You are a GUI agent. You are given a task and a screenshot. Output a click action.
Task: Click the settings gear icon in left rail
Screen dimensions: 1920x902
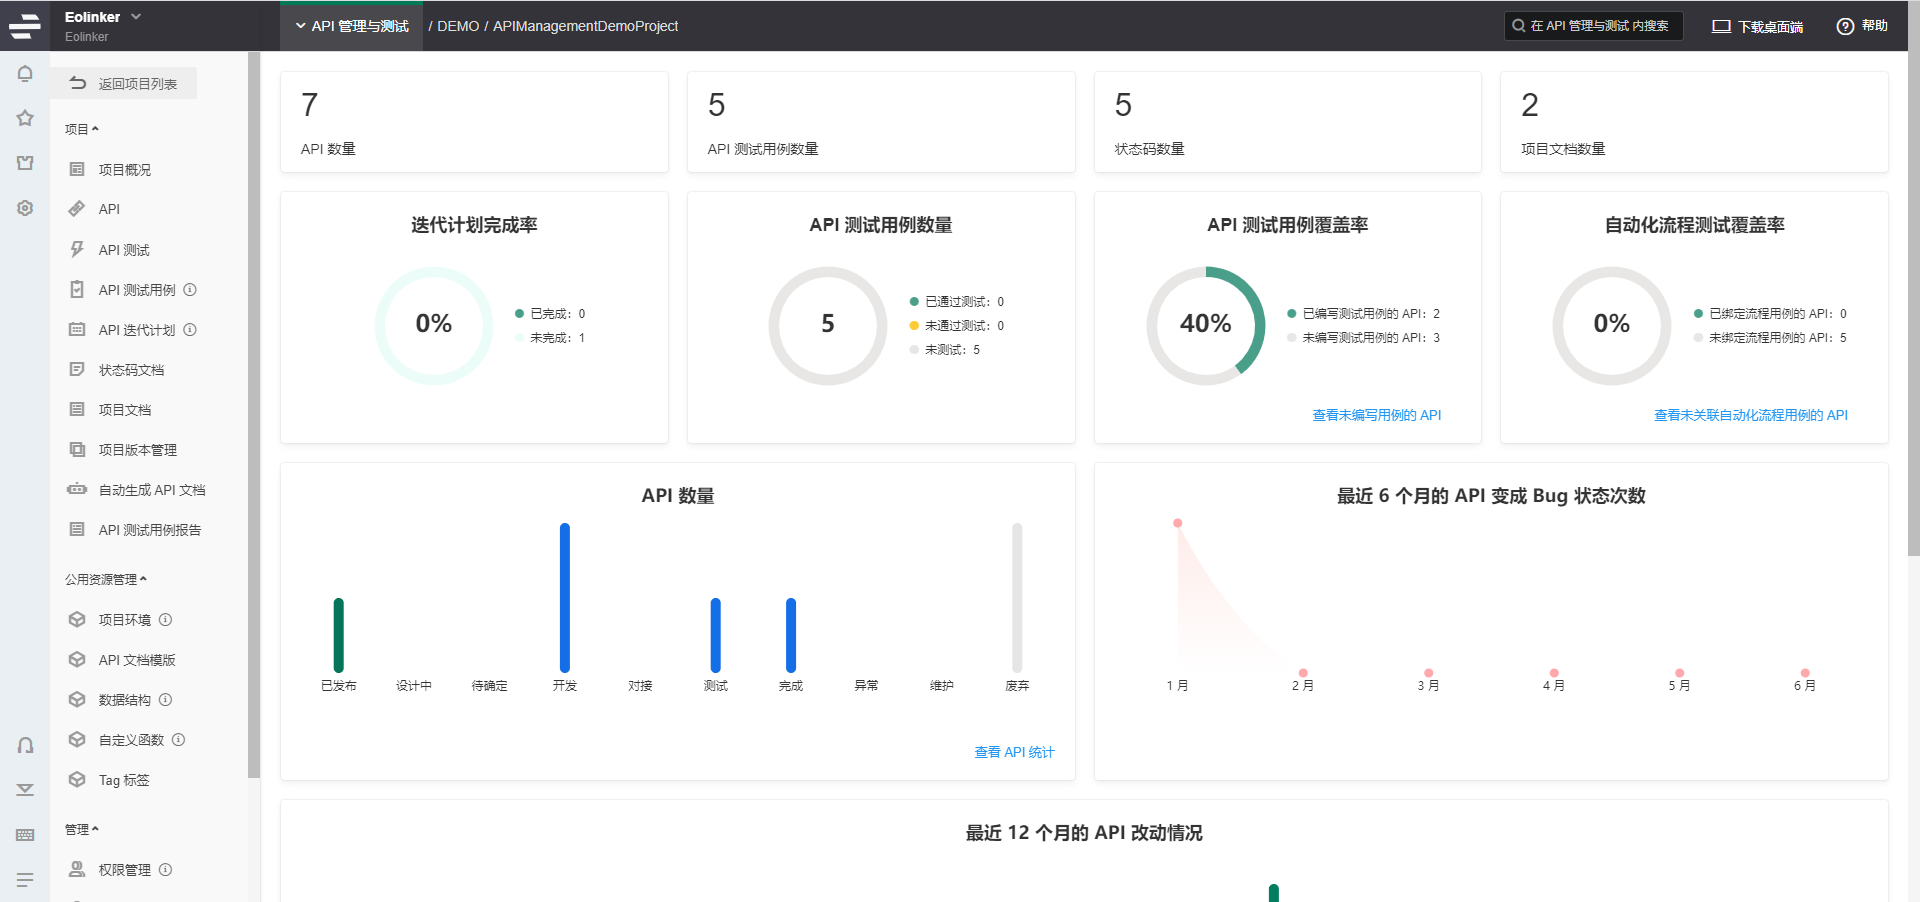pos(25,208)
